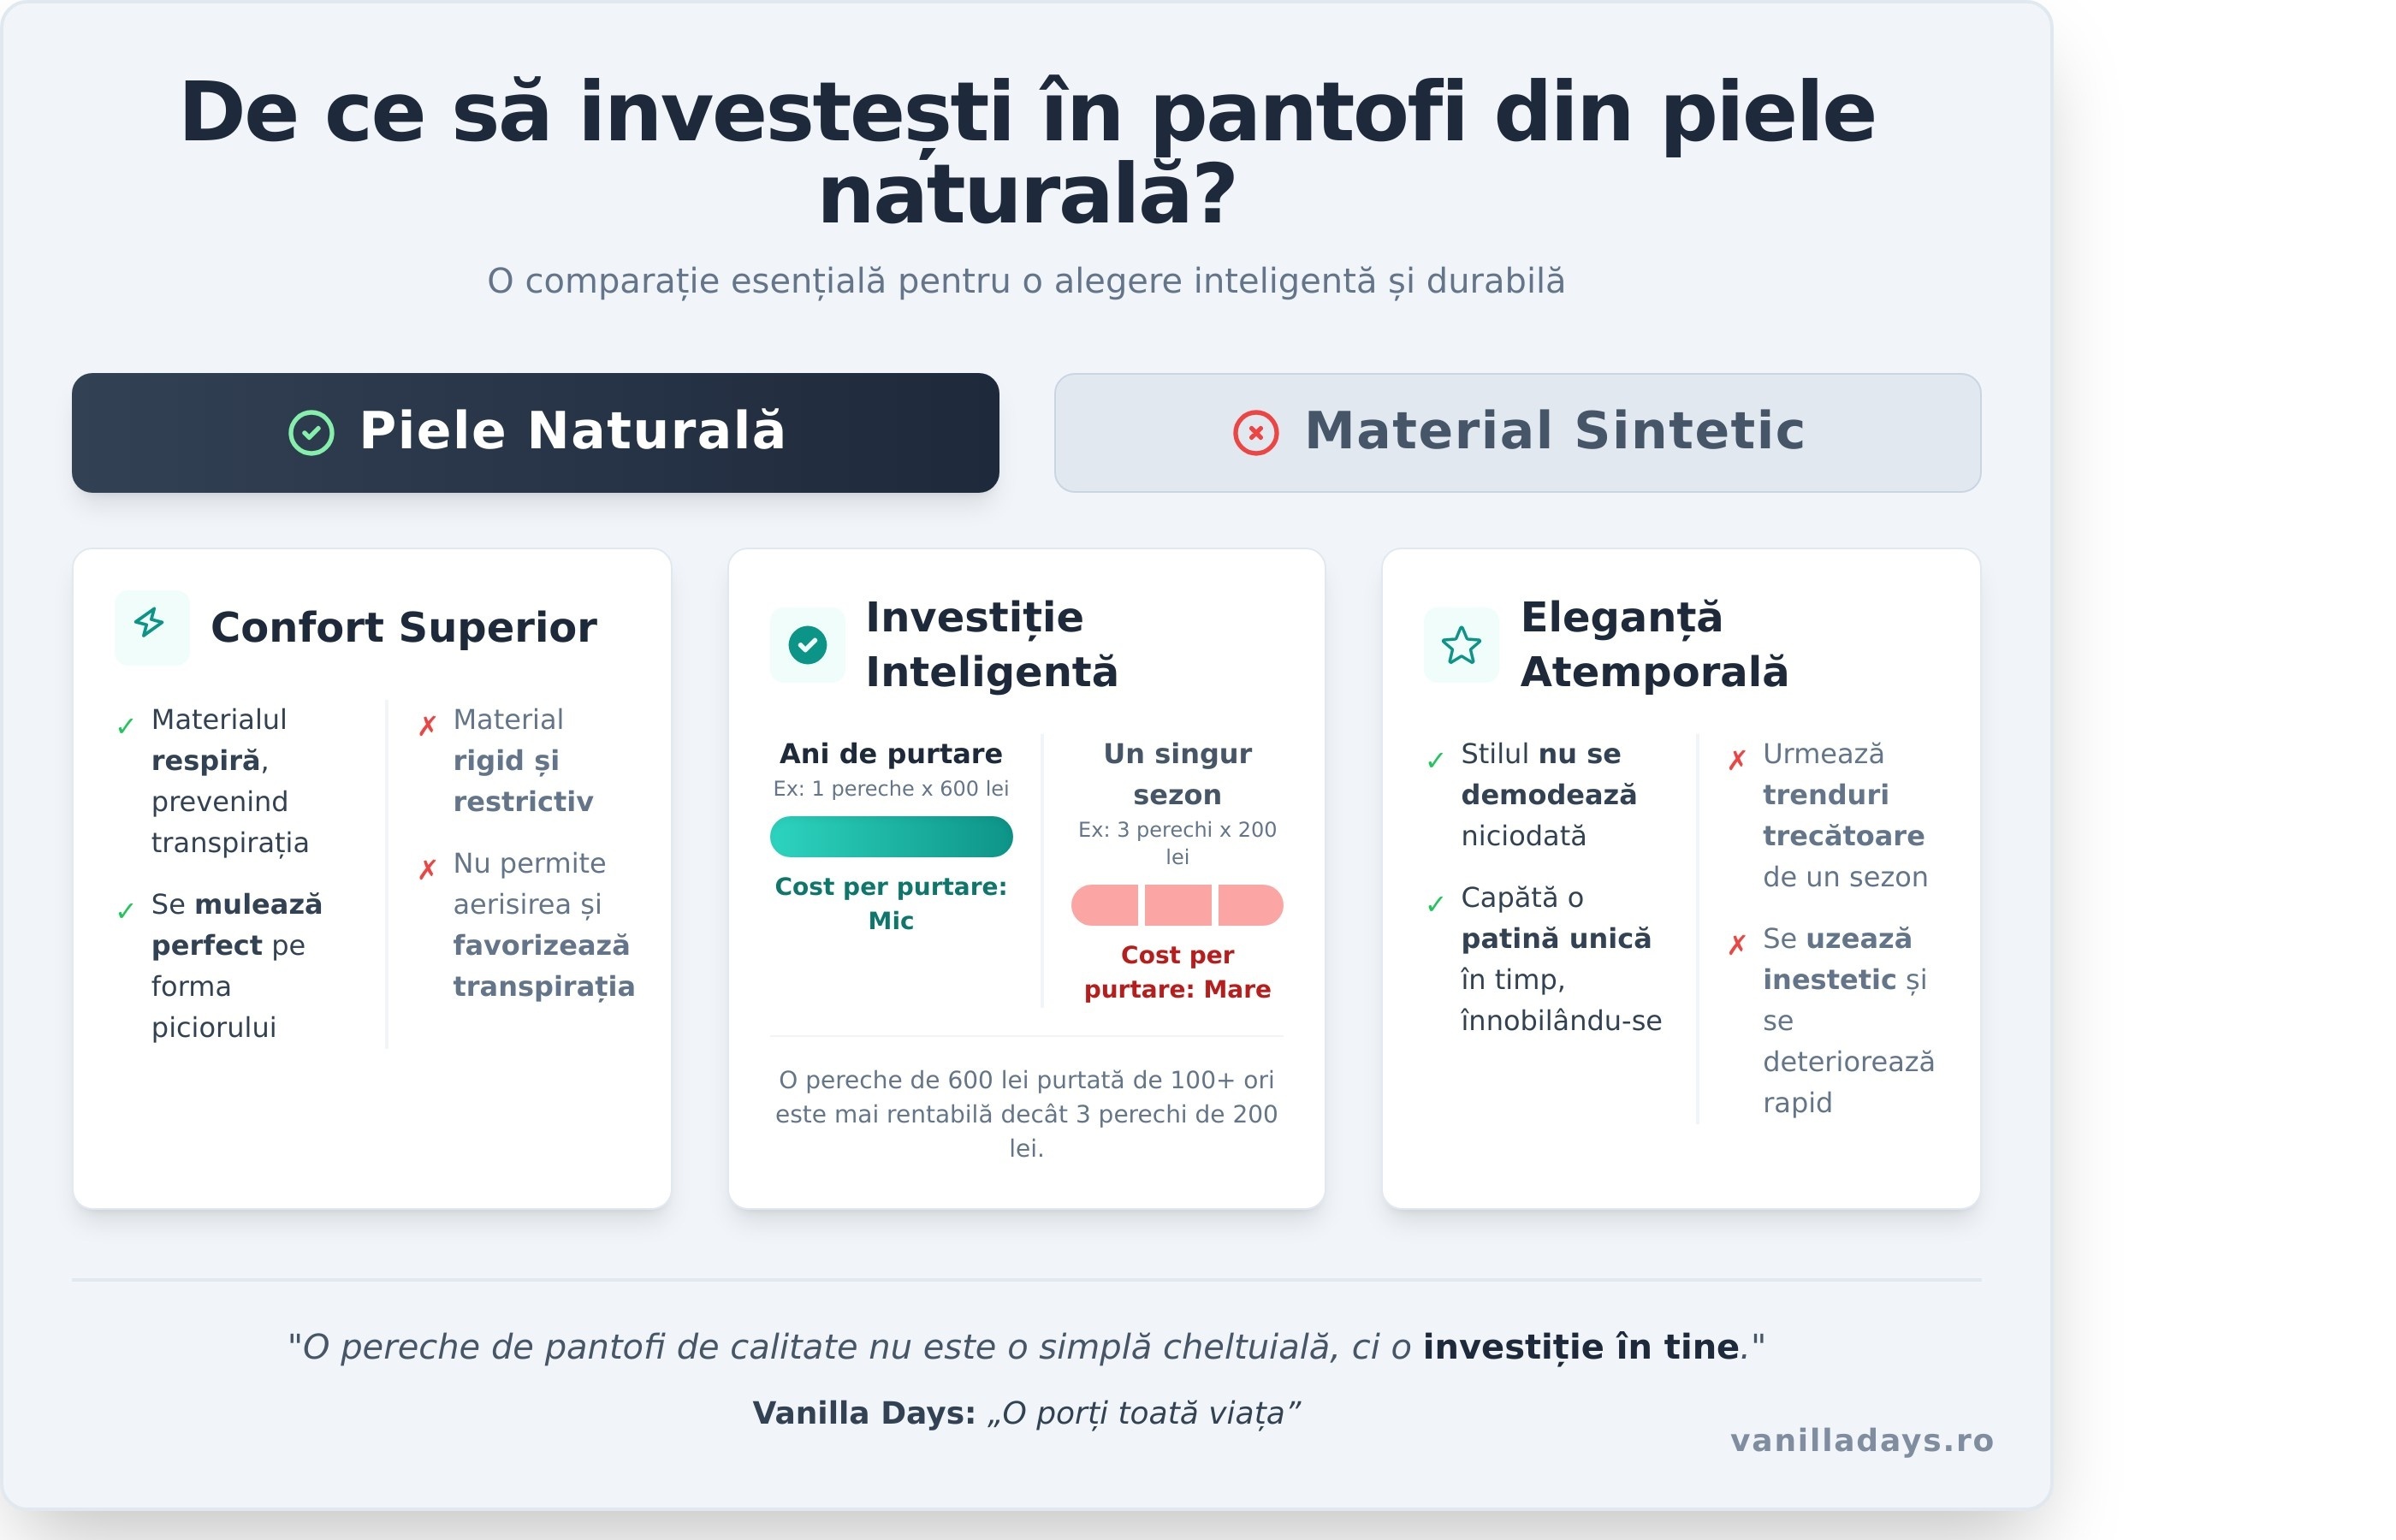This screenshot has width=2396, height=1540.
Task: Switch to the Material Sintetic tab
Action: coord(1517,433)
